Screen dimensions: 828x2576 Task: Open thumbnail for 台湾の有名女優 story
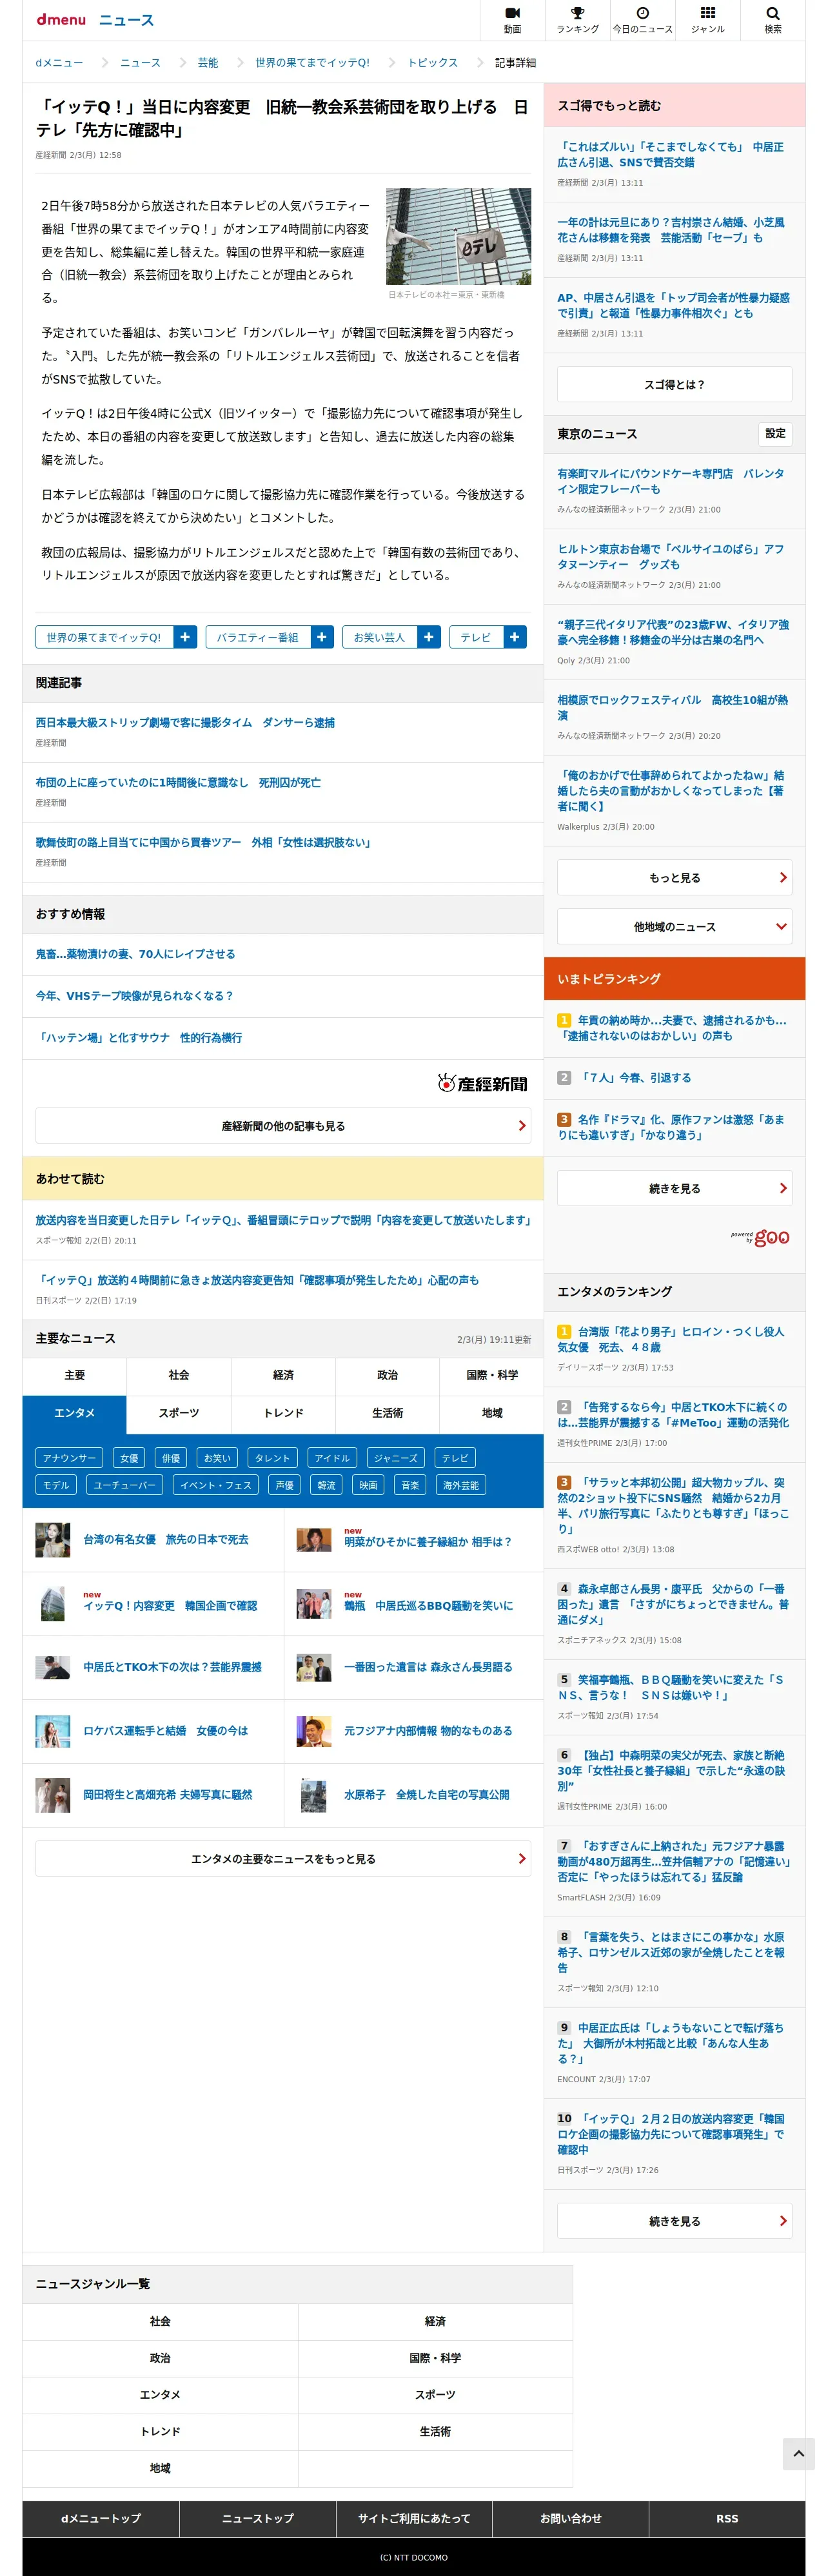[x=53, y=1540]
